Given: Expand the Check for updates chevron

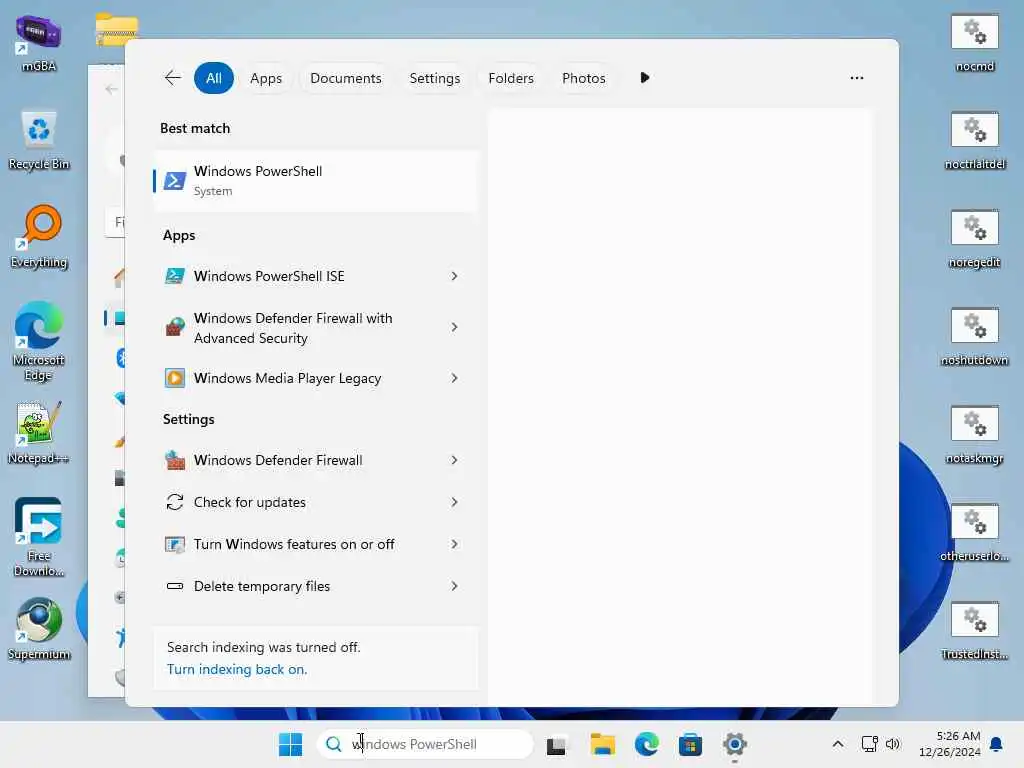Looking at the screenshot, I should pos(455,502).
